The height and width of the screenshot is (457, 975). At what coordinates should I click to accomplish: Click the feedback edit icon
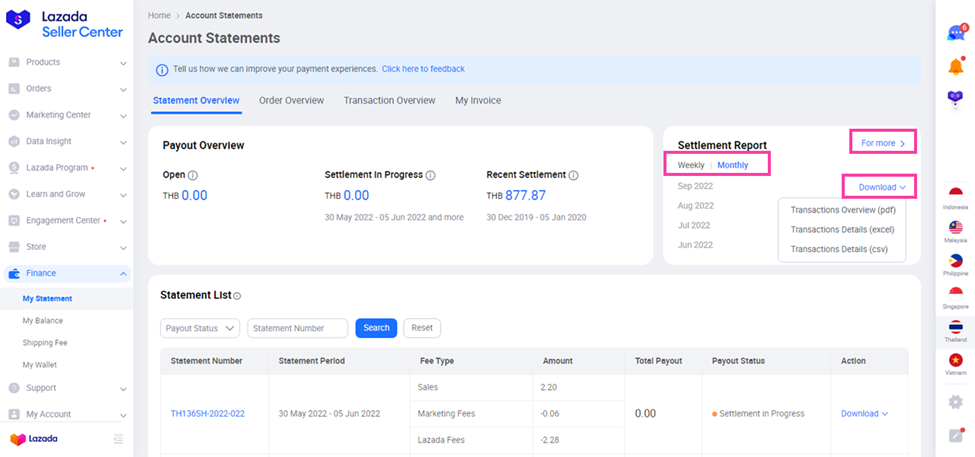[x=956, y=435]
